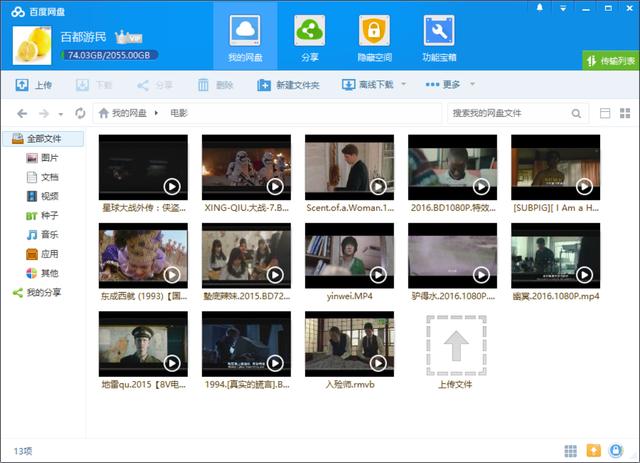
Task: Play the 2015.BD72... video
Action: pos(275,275)
